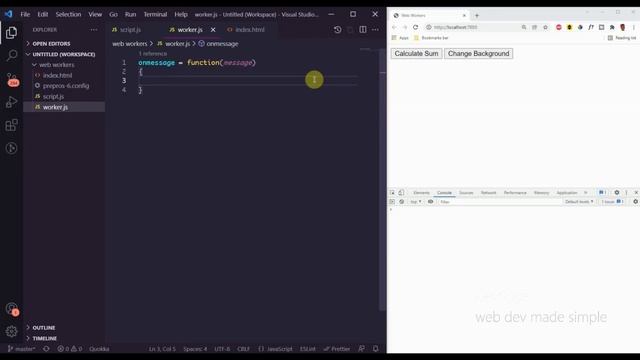Open the console context 'top' dropdown

coord(416,202)
